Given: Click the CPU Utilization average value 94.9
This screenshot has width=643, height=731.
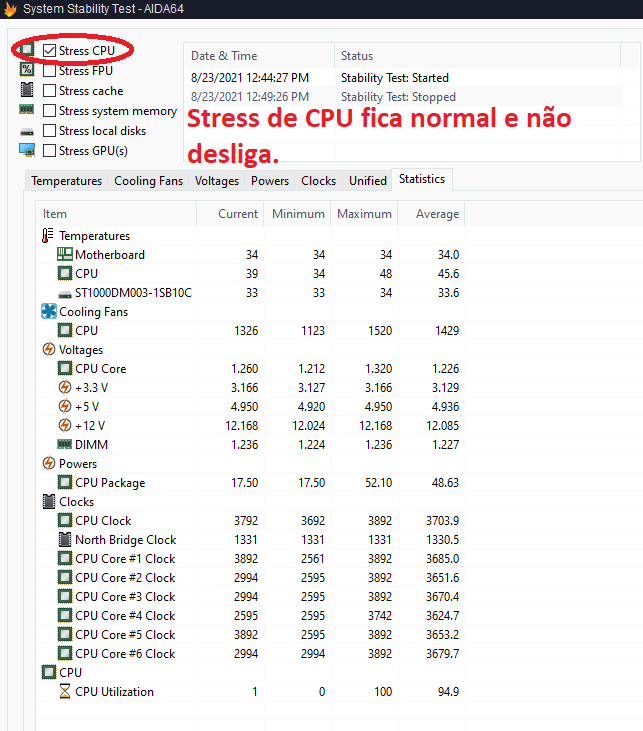Looking at the screenshot, I should coord(448,691).
